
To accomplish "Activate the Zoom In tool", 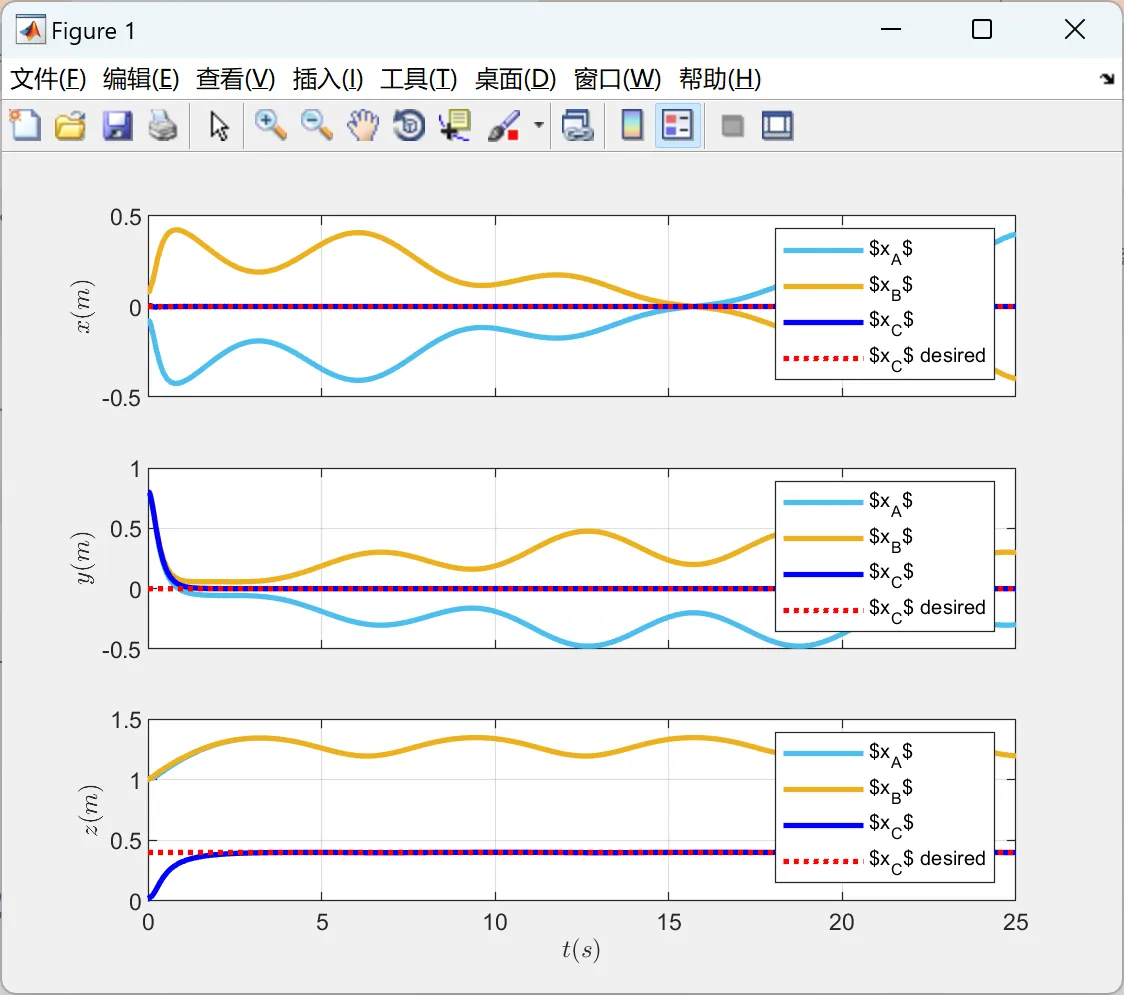I will point(270,125).
